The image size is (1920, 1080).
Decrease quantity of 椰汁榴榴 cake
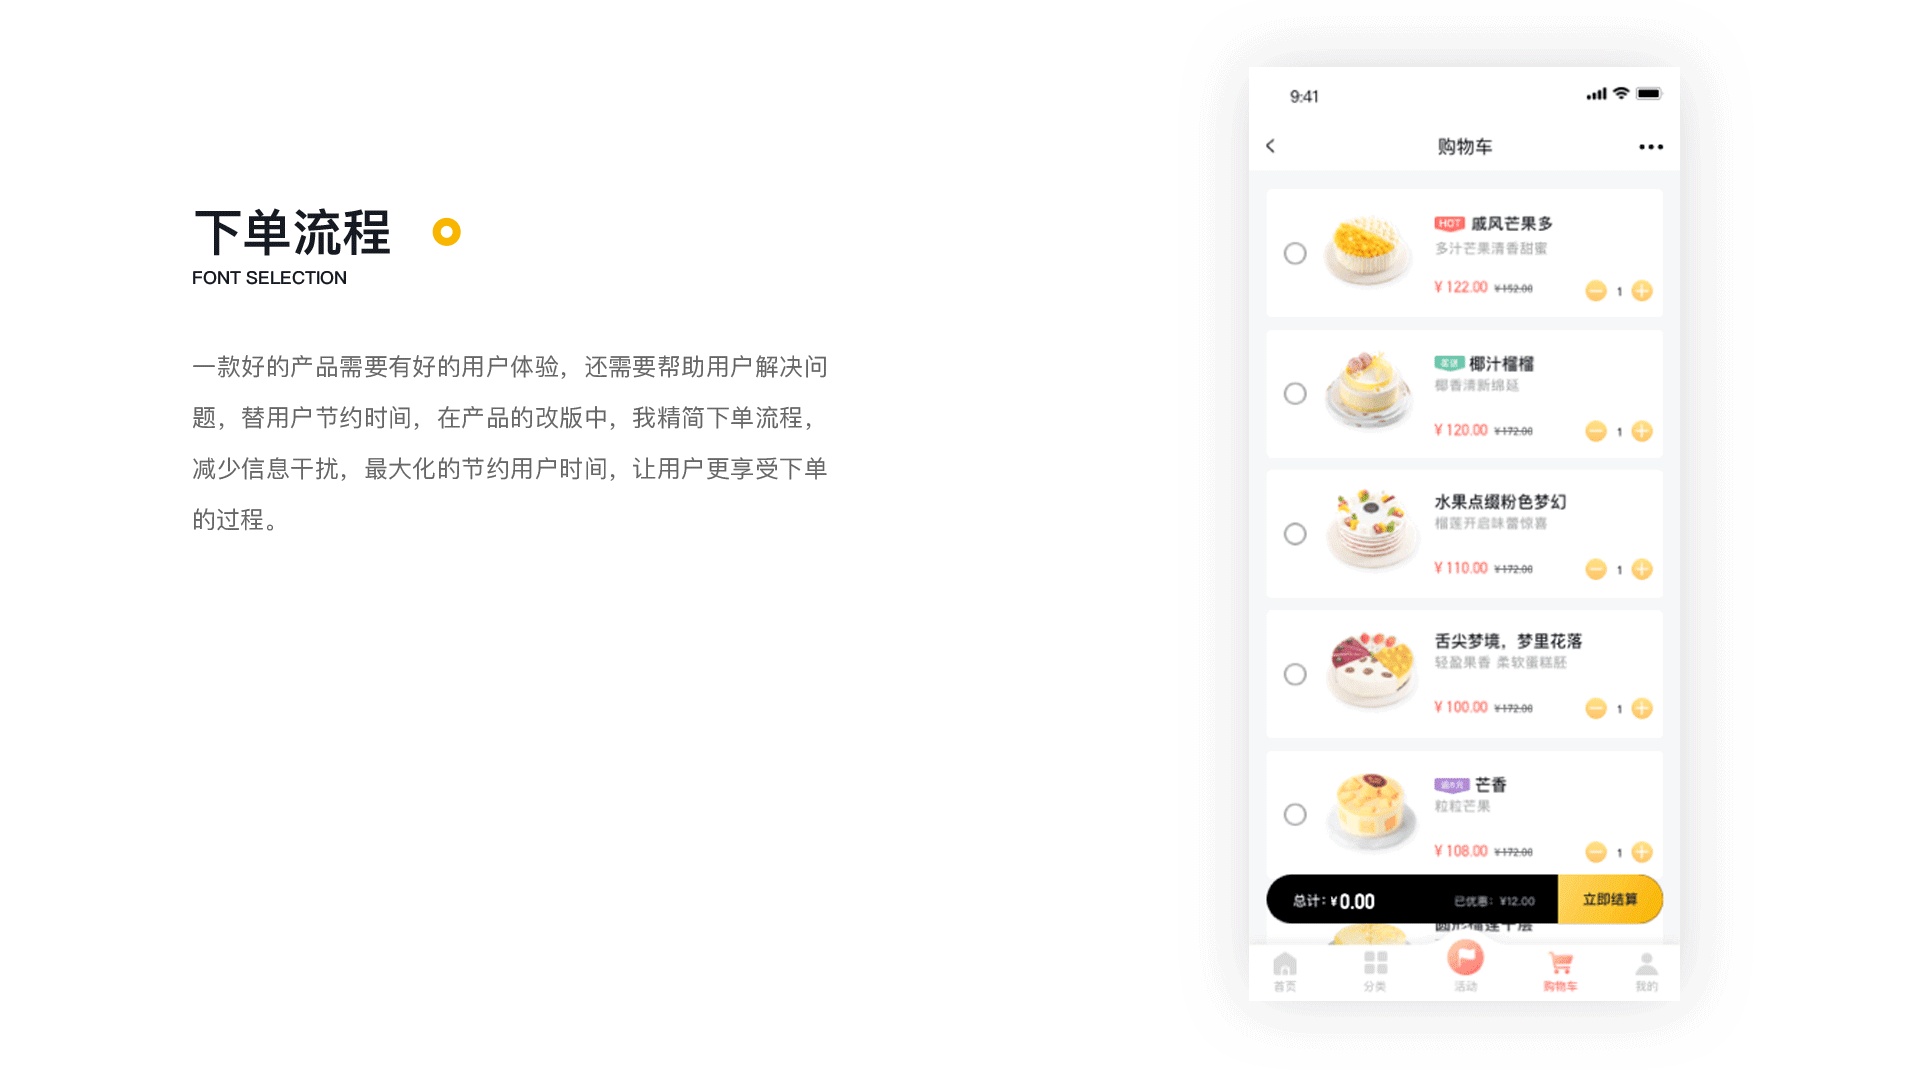[x=1596, y=431]
